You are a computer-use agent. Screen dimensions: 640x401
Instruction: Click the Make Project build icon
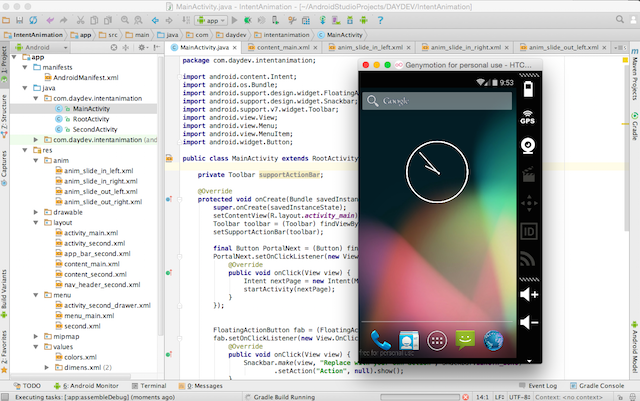point(186,20)
